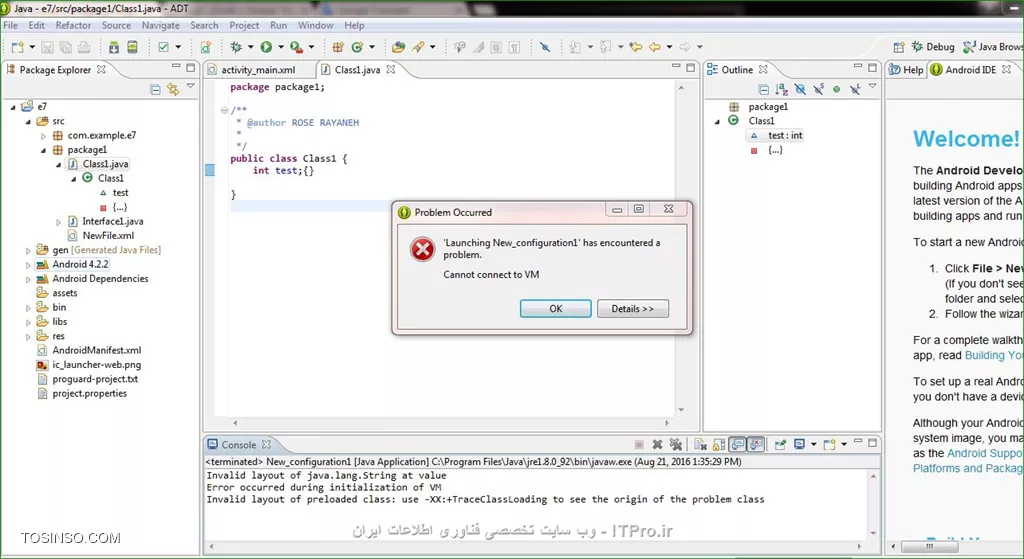1024x559 pixels.
Task: Toggle Link with Editor in Package Explorer
Action: point(173,89)
